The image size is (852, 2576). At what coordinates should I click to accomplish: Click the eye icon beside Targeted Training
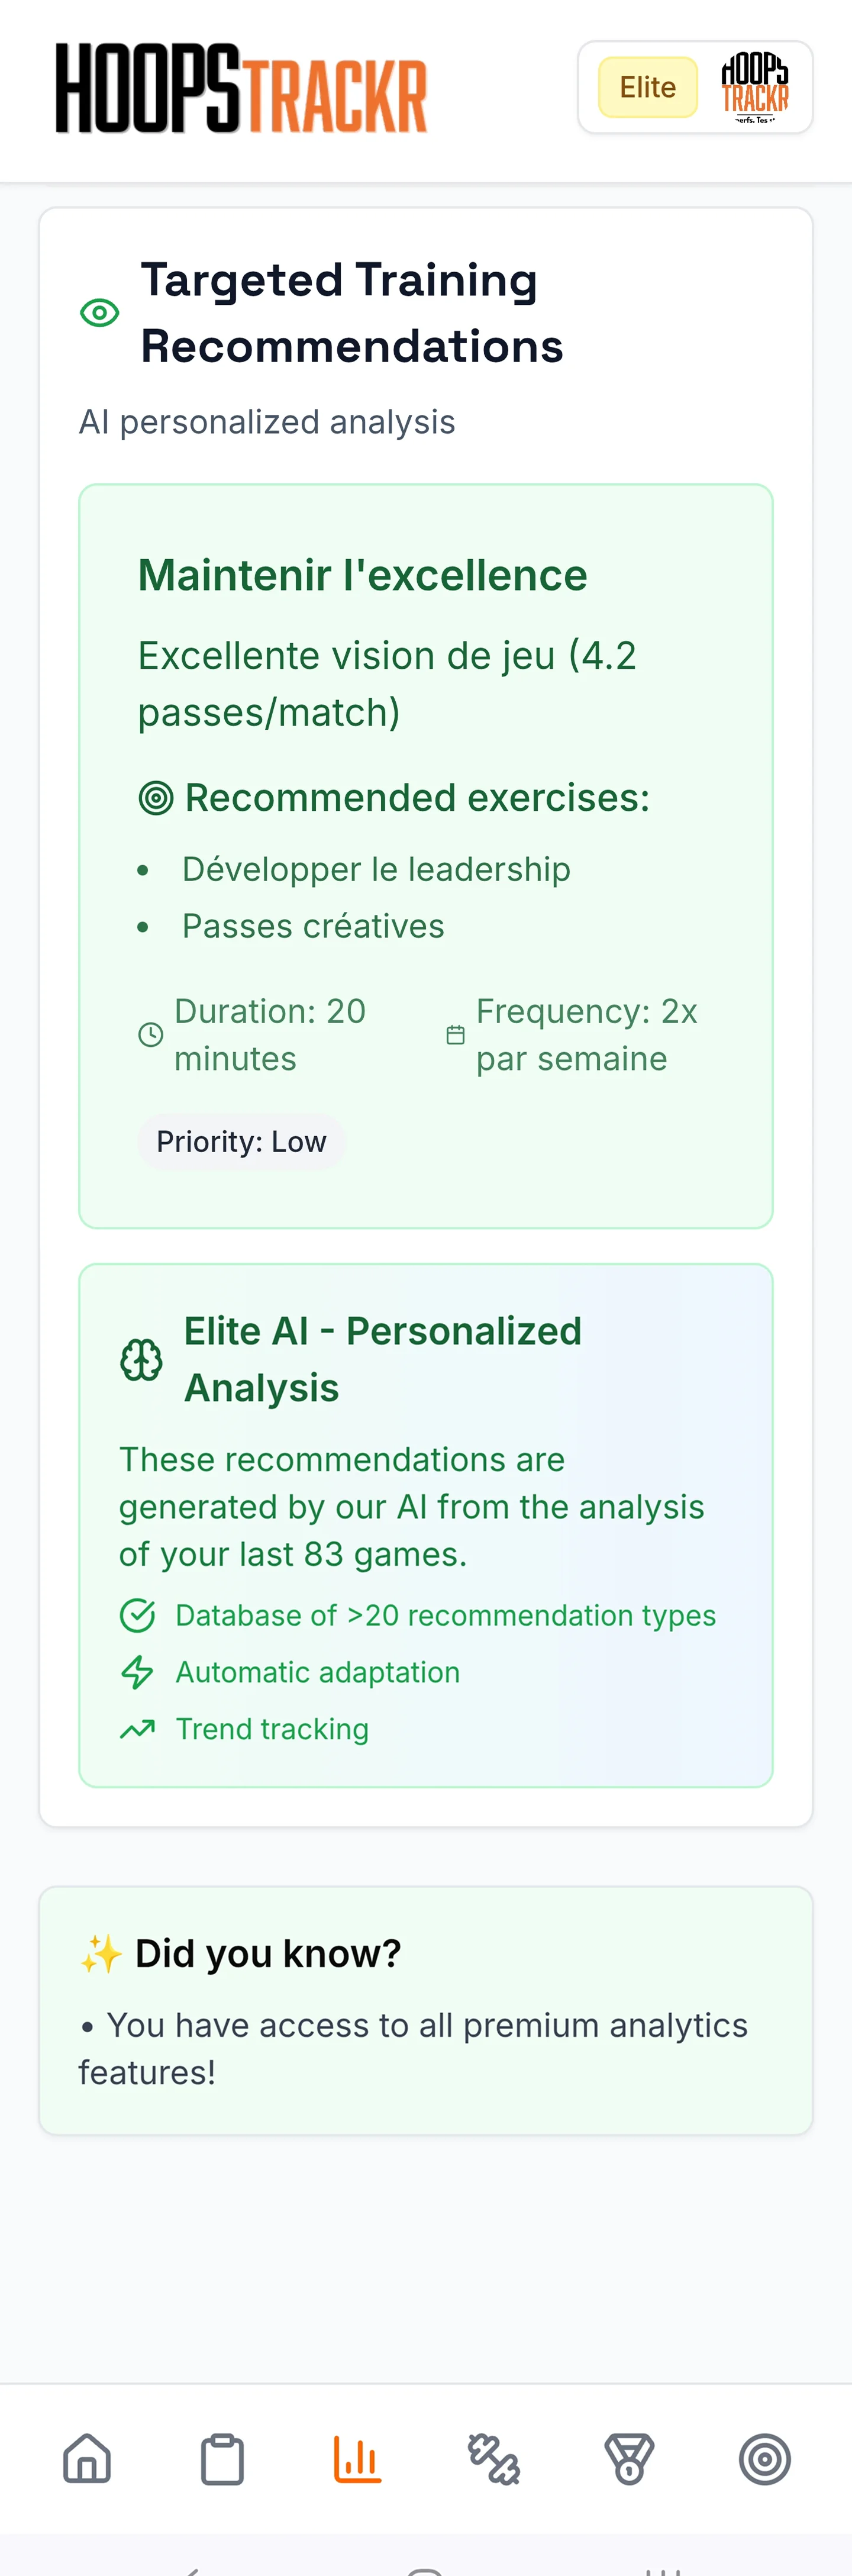click(x=100, y=313)
